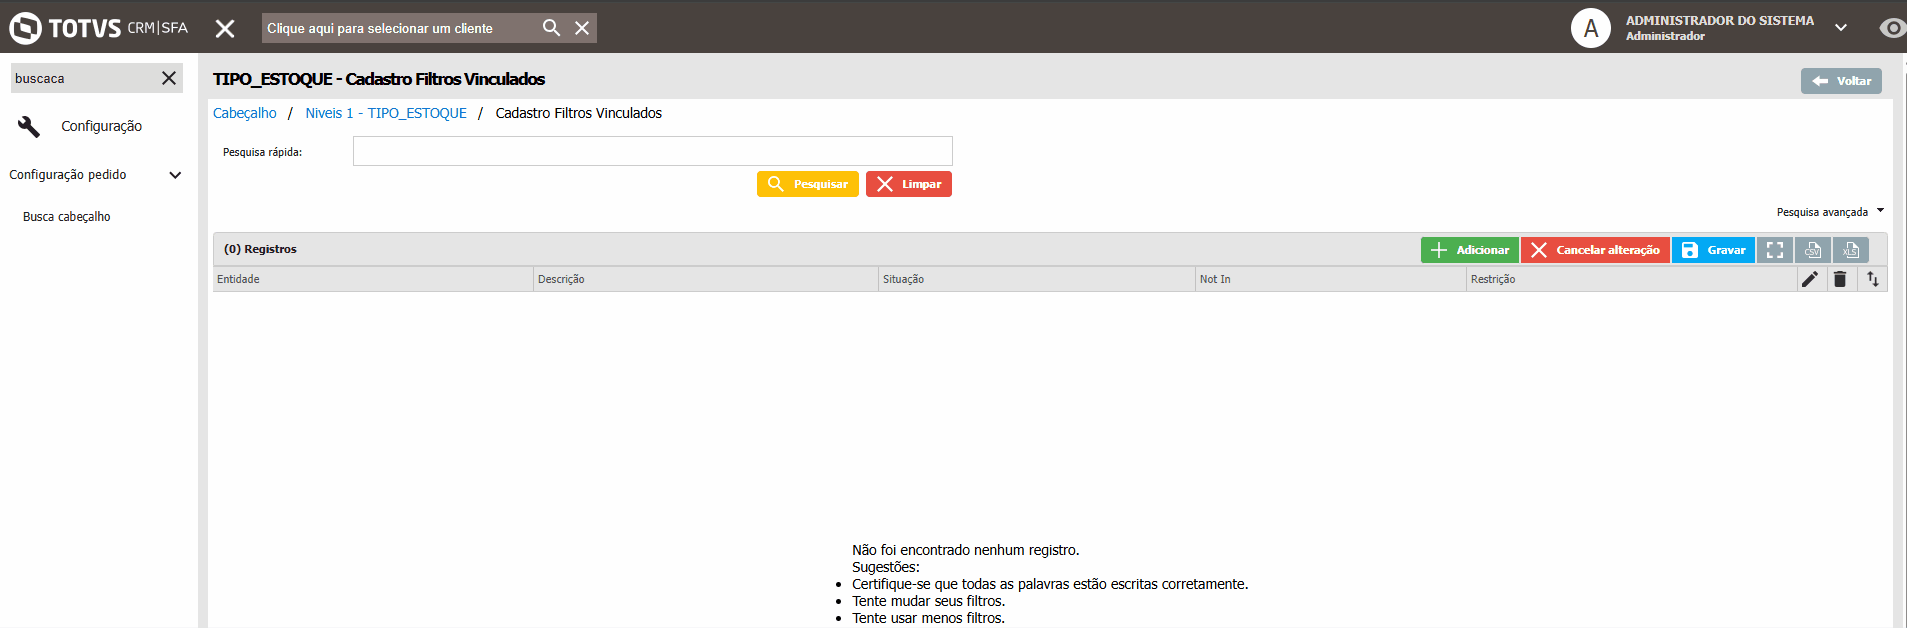This screenshot has width=1907, height=628.
Task: Collapse the Configuração pedido menu group
Action: click(175, 175)
